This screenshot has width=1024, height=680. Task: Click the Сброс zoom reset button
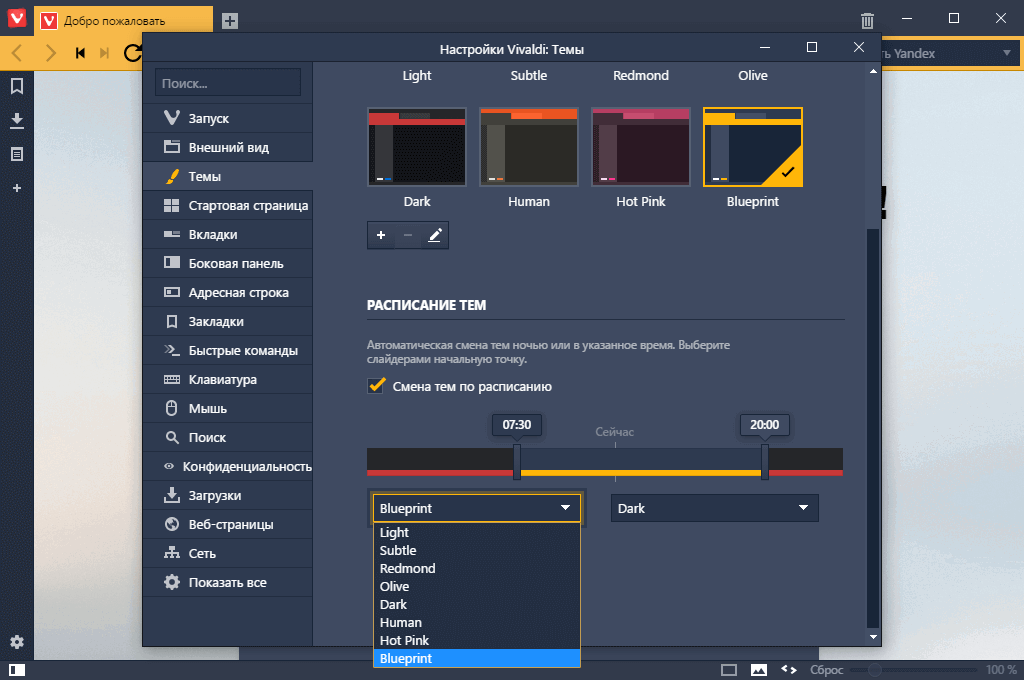pos(826,670)
